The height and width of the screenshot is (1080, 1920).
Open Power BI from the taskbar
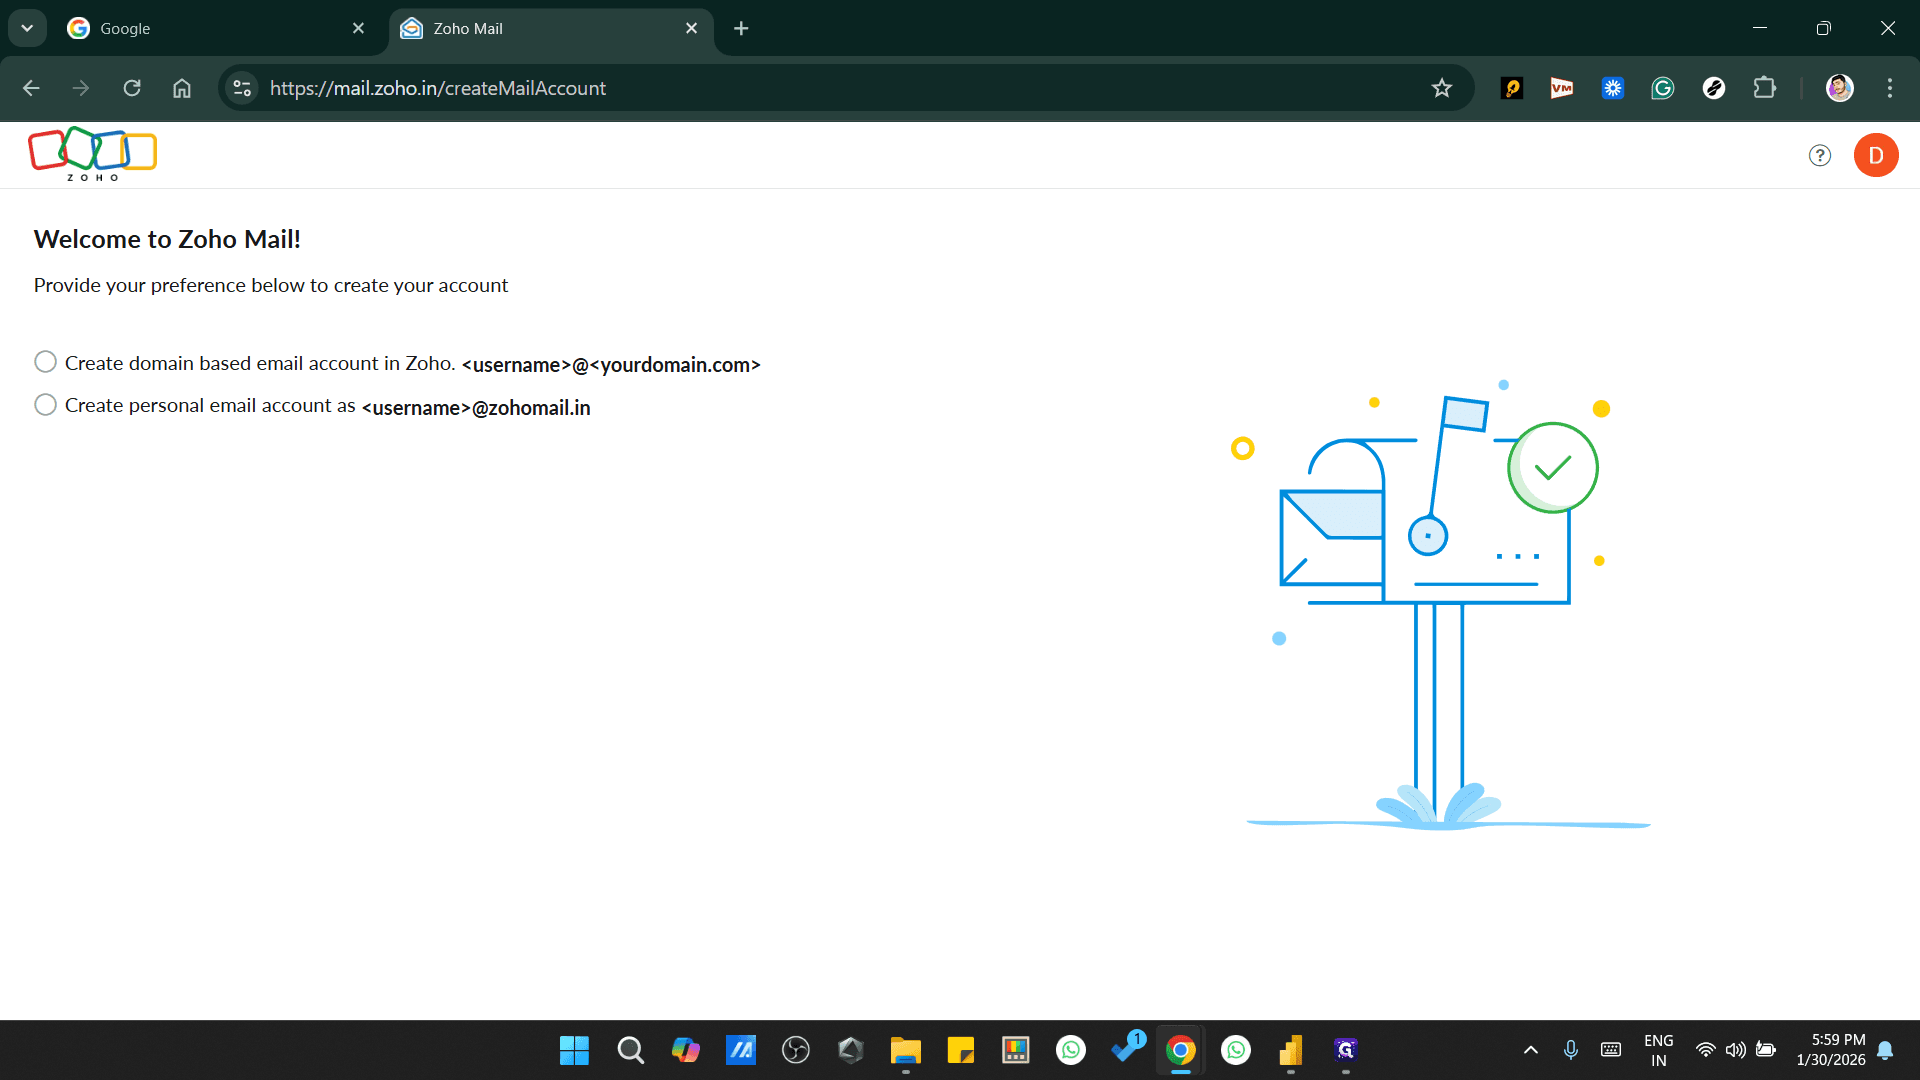[1291, 1050]
